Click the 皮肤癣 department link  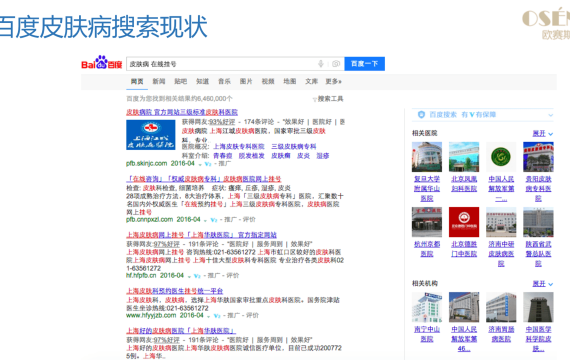pyautogui.click(x=281, y=156)
